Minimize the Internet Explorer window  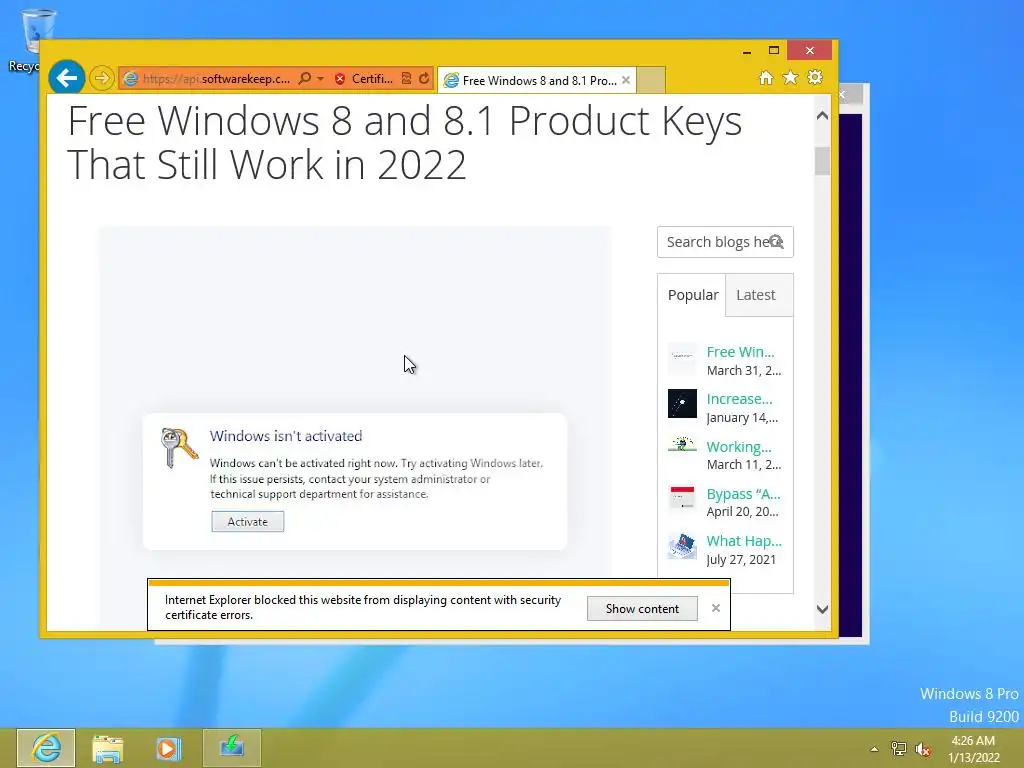pyautogui.click(x=747, y=51)
